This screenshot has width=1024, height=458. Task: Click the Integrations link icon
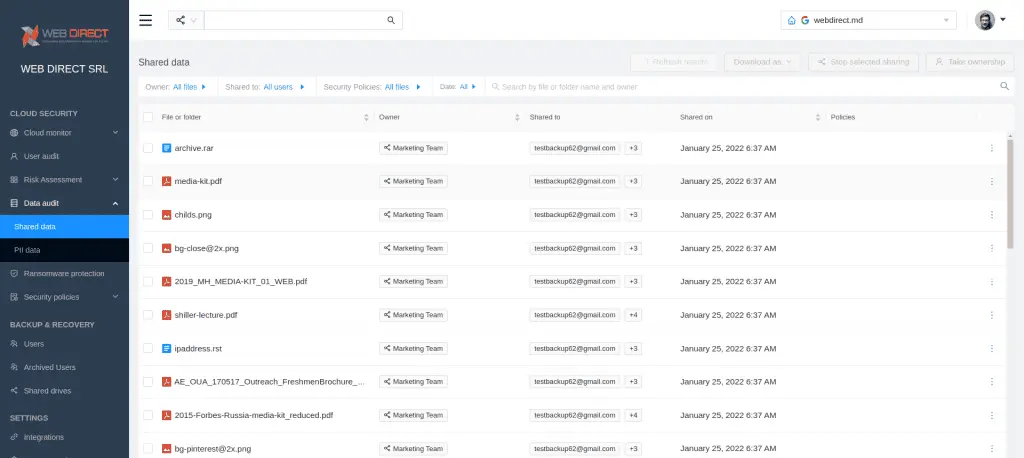14,437
